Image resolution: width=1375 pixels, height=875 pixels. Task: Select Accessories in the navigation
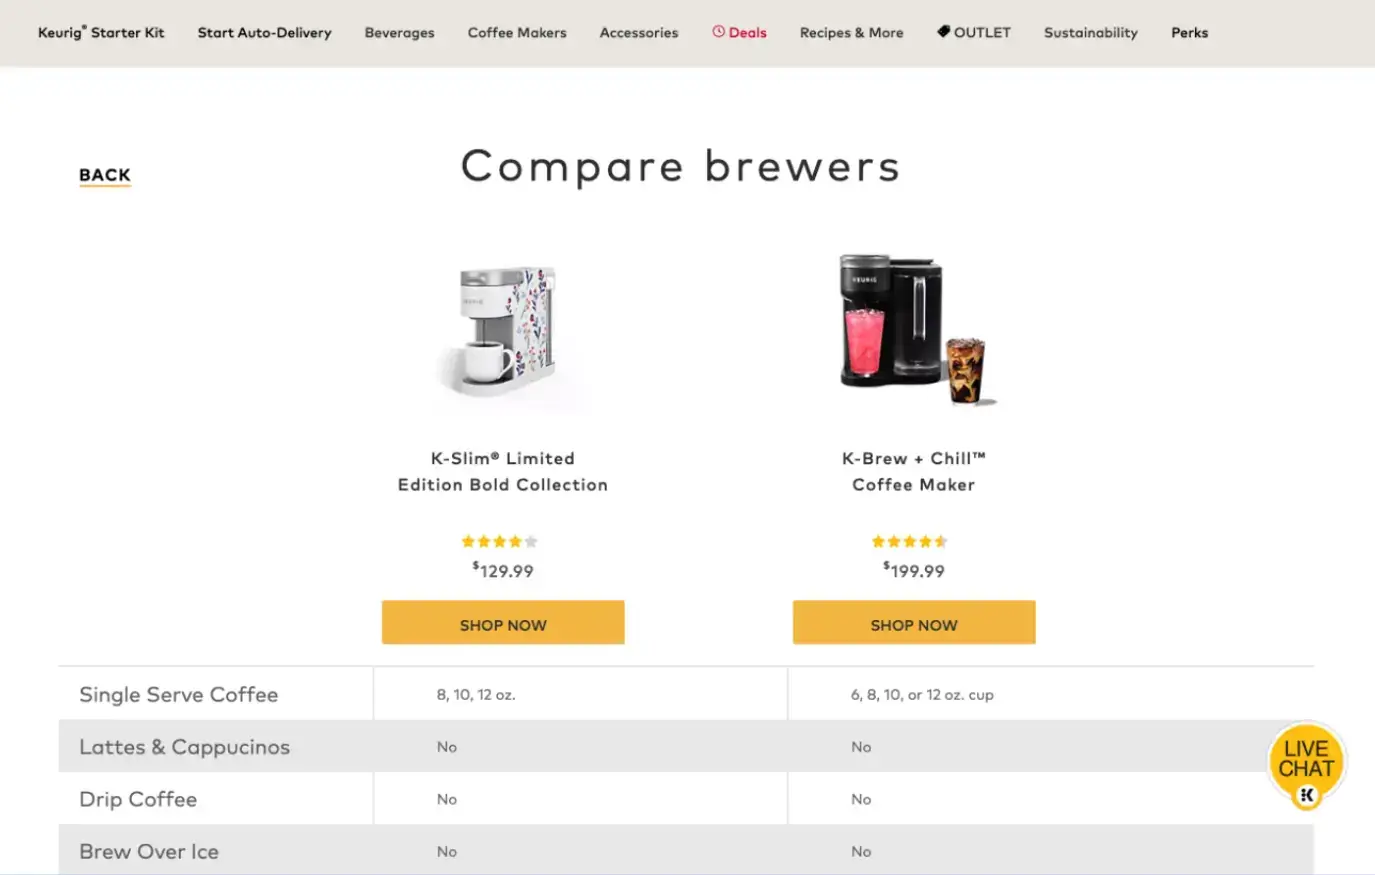tap(638, 32)
